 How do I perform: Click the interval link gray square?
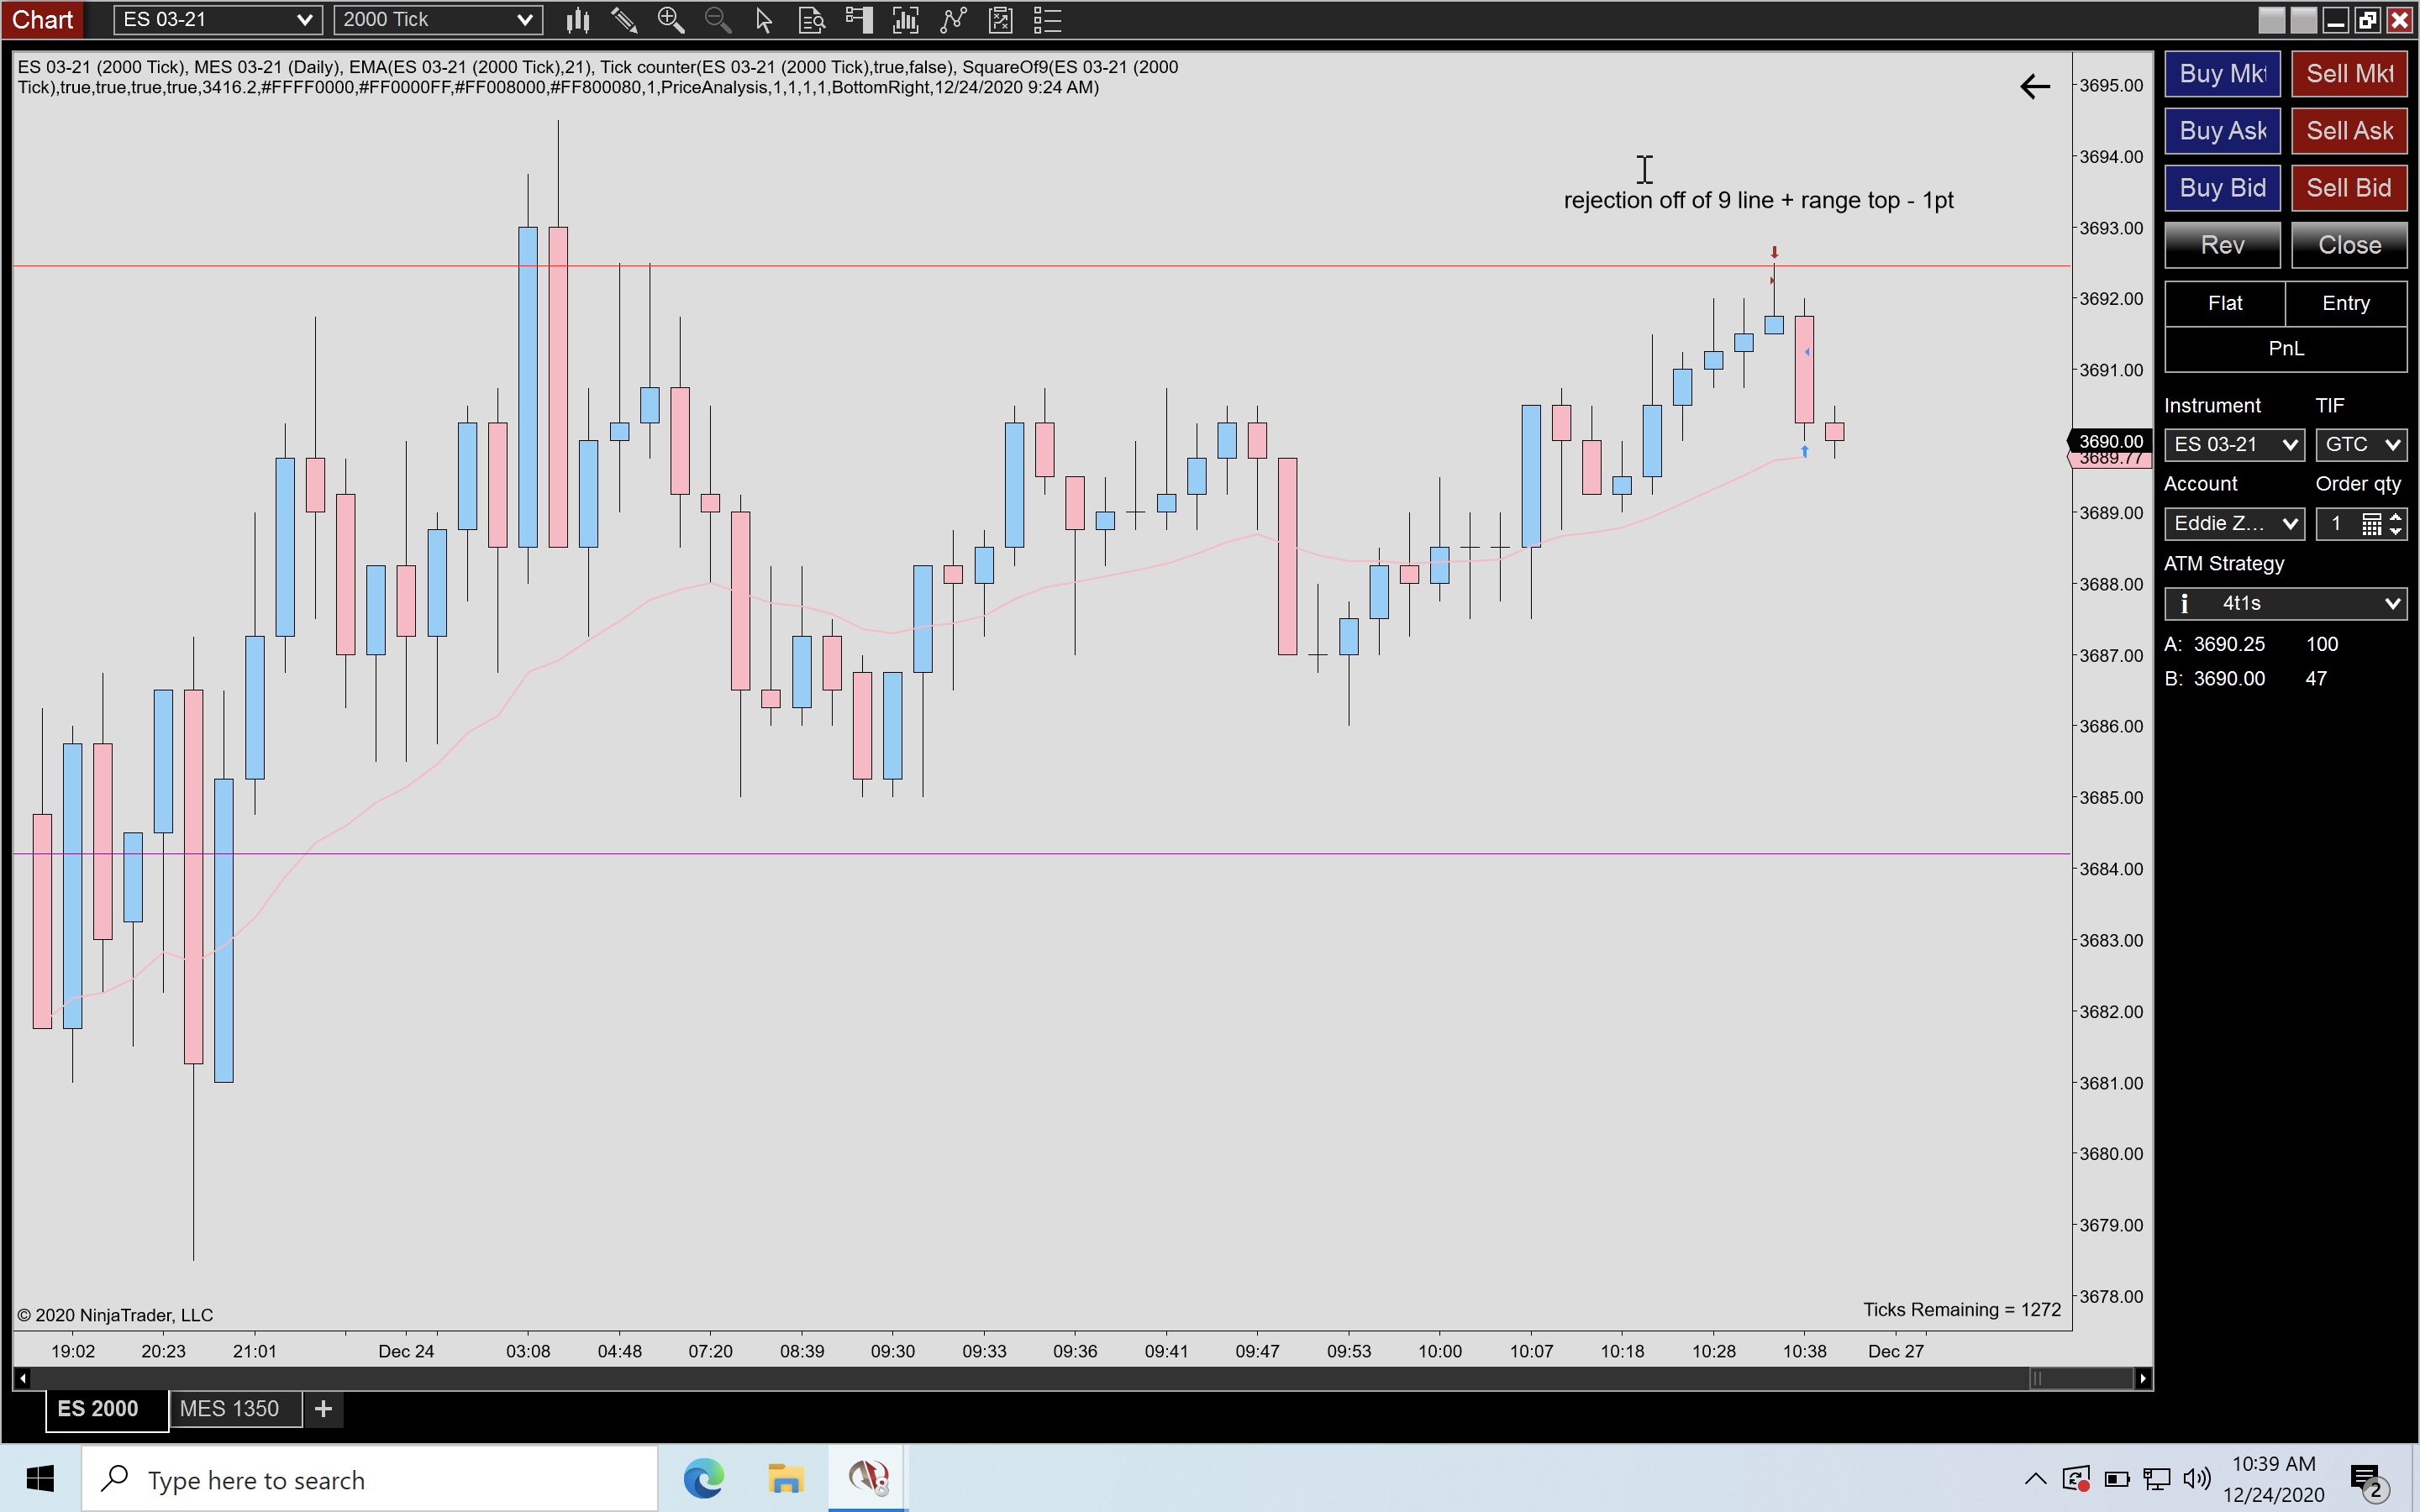(2304, 20)
